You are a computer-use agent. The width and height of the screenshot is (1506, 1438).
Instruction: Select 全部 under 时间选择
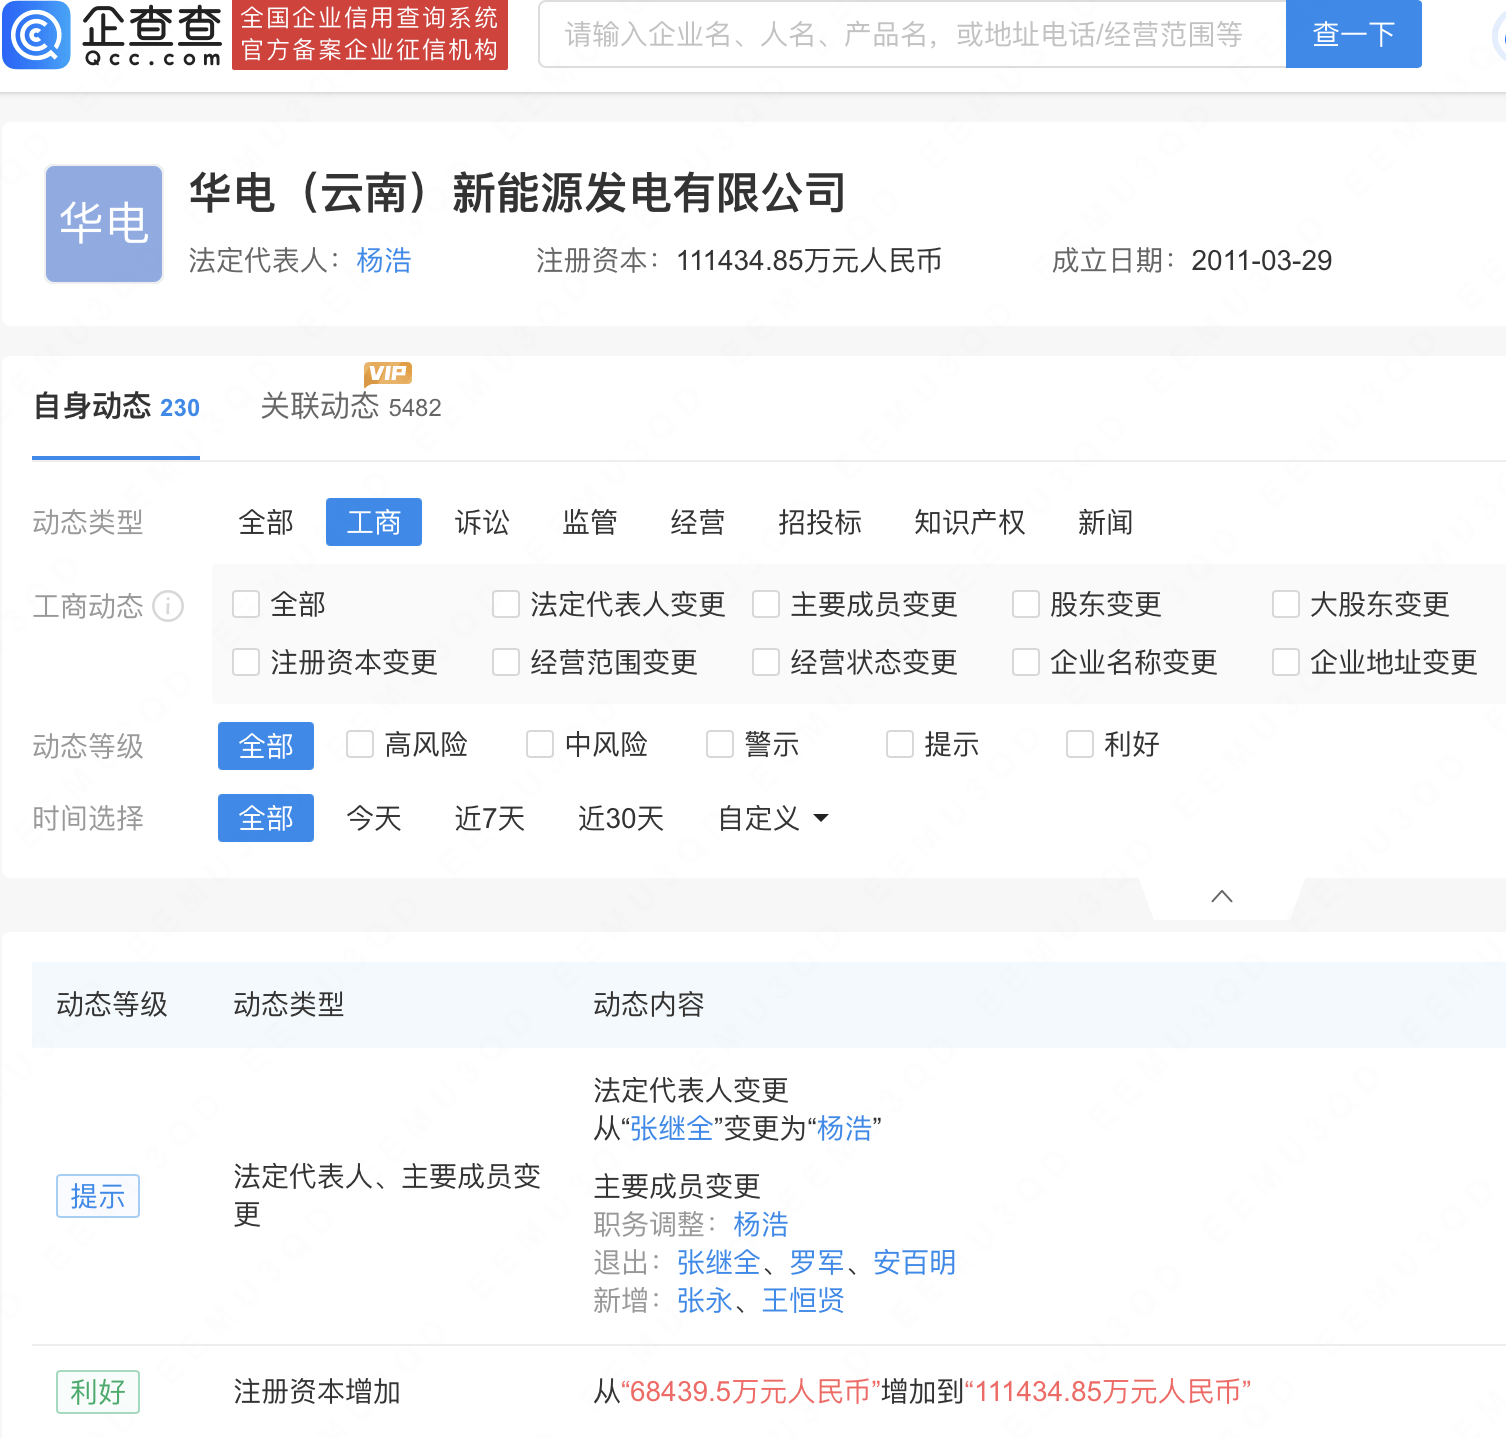(266, 818)
